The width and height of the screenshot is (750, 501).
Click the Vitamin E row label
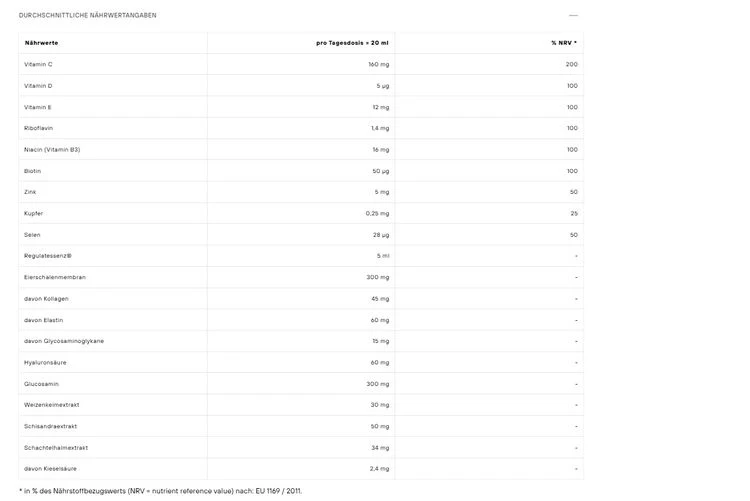coord(38,107)
